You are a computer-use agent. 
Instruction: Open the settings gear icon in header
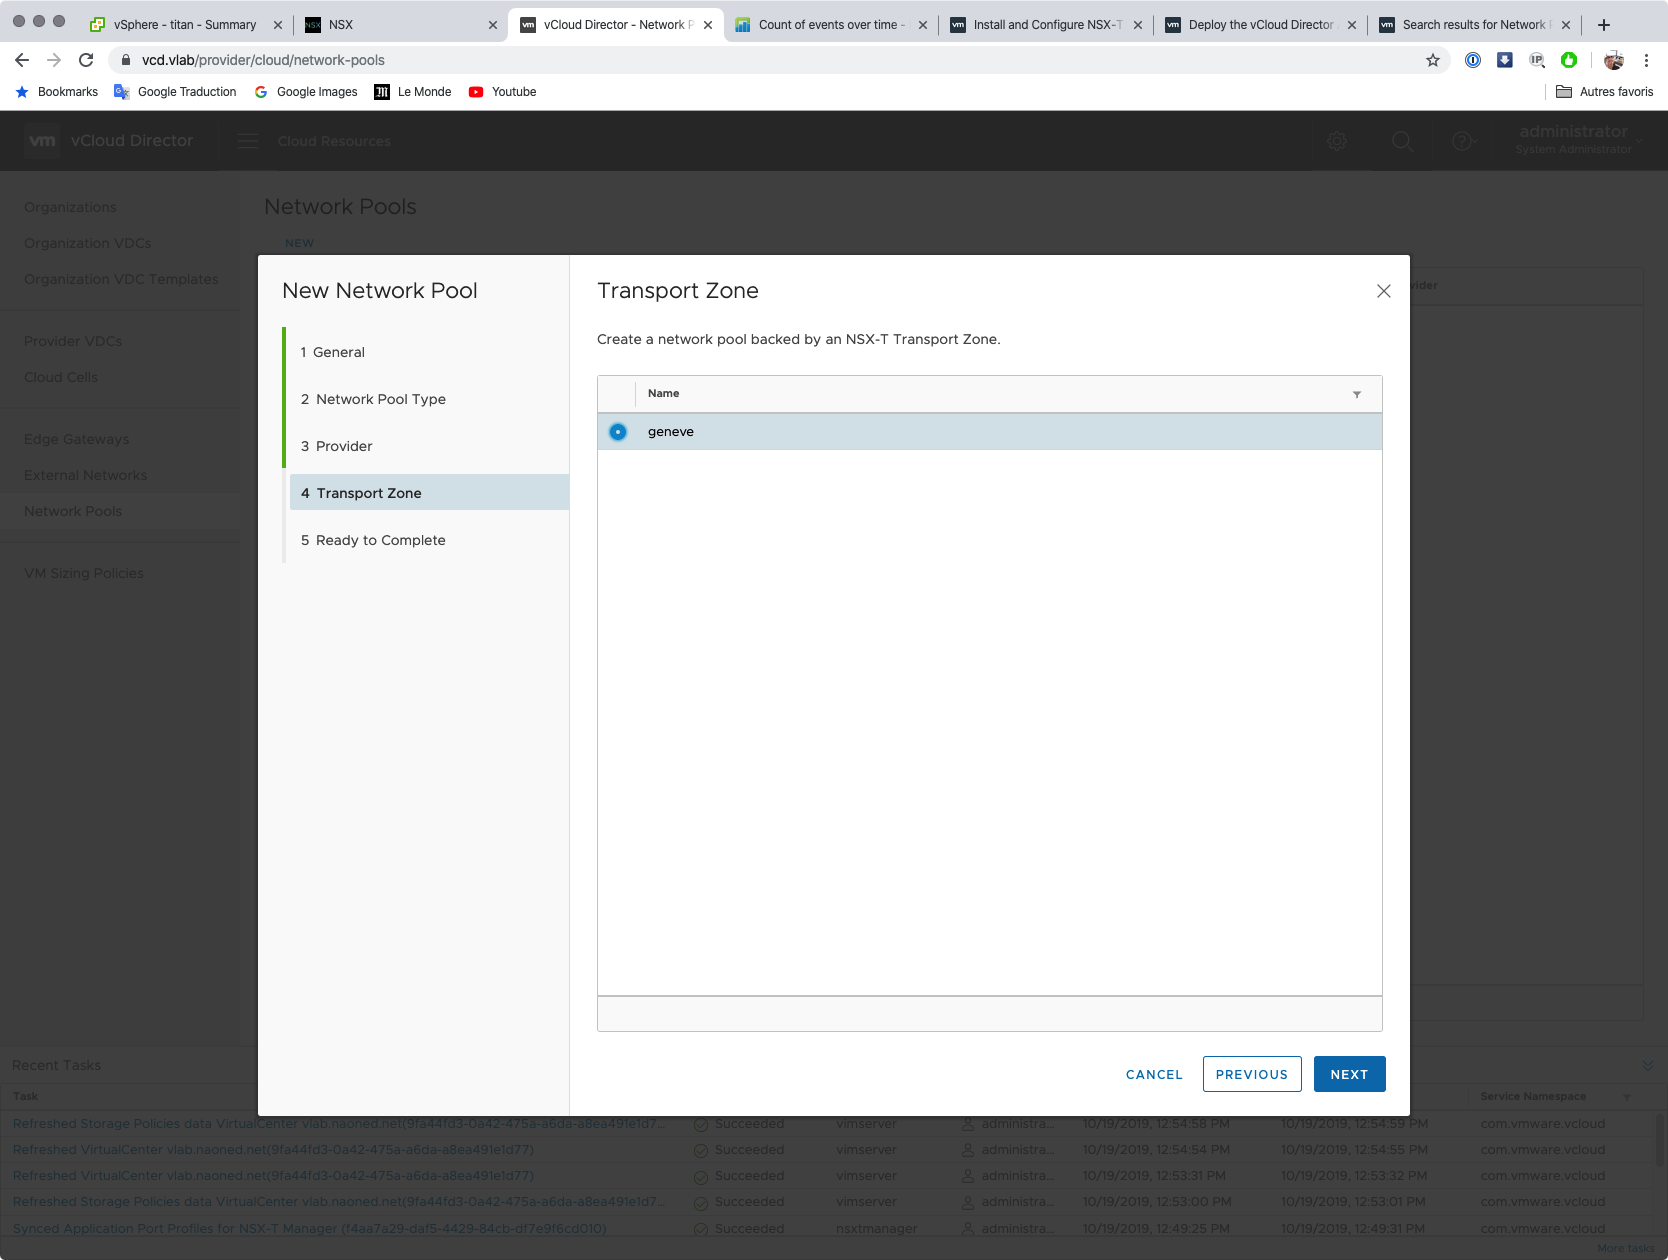[1337, 141]
